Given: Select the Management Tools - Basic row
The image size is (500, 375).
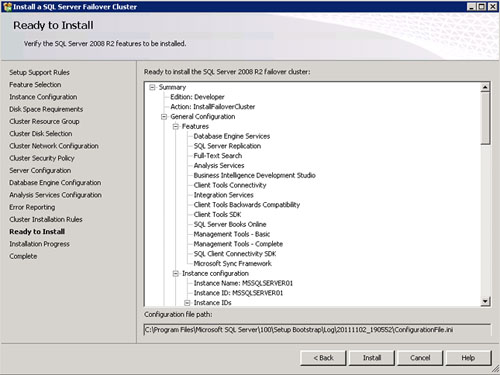Looking at the screenshot, I should pos(232,234).
